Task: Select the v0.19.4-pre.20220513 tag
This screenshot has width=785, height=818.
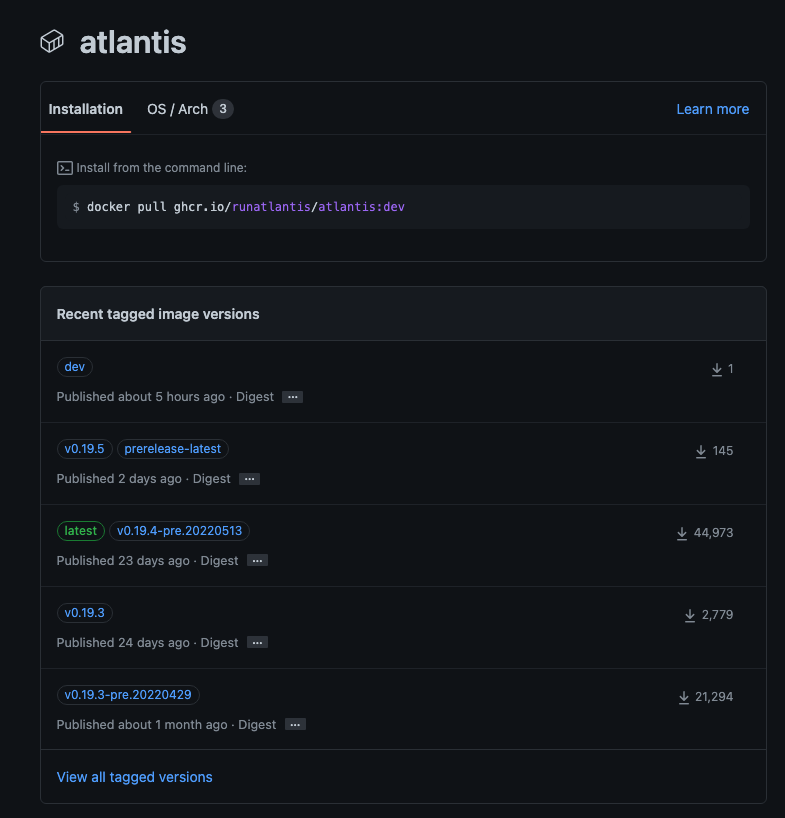Action: [x=179, y=530]
